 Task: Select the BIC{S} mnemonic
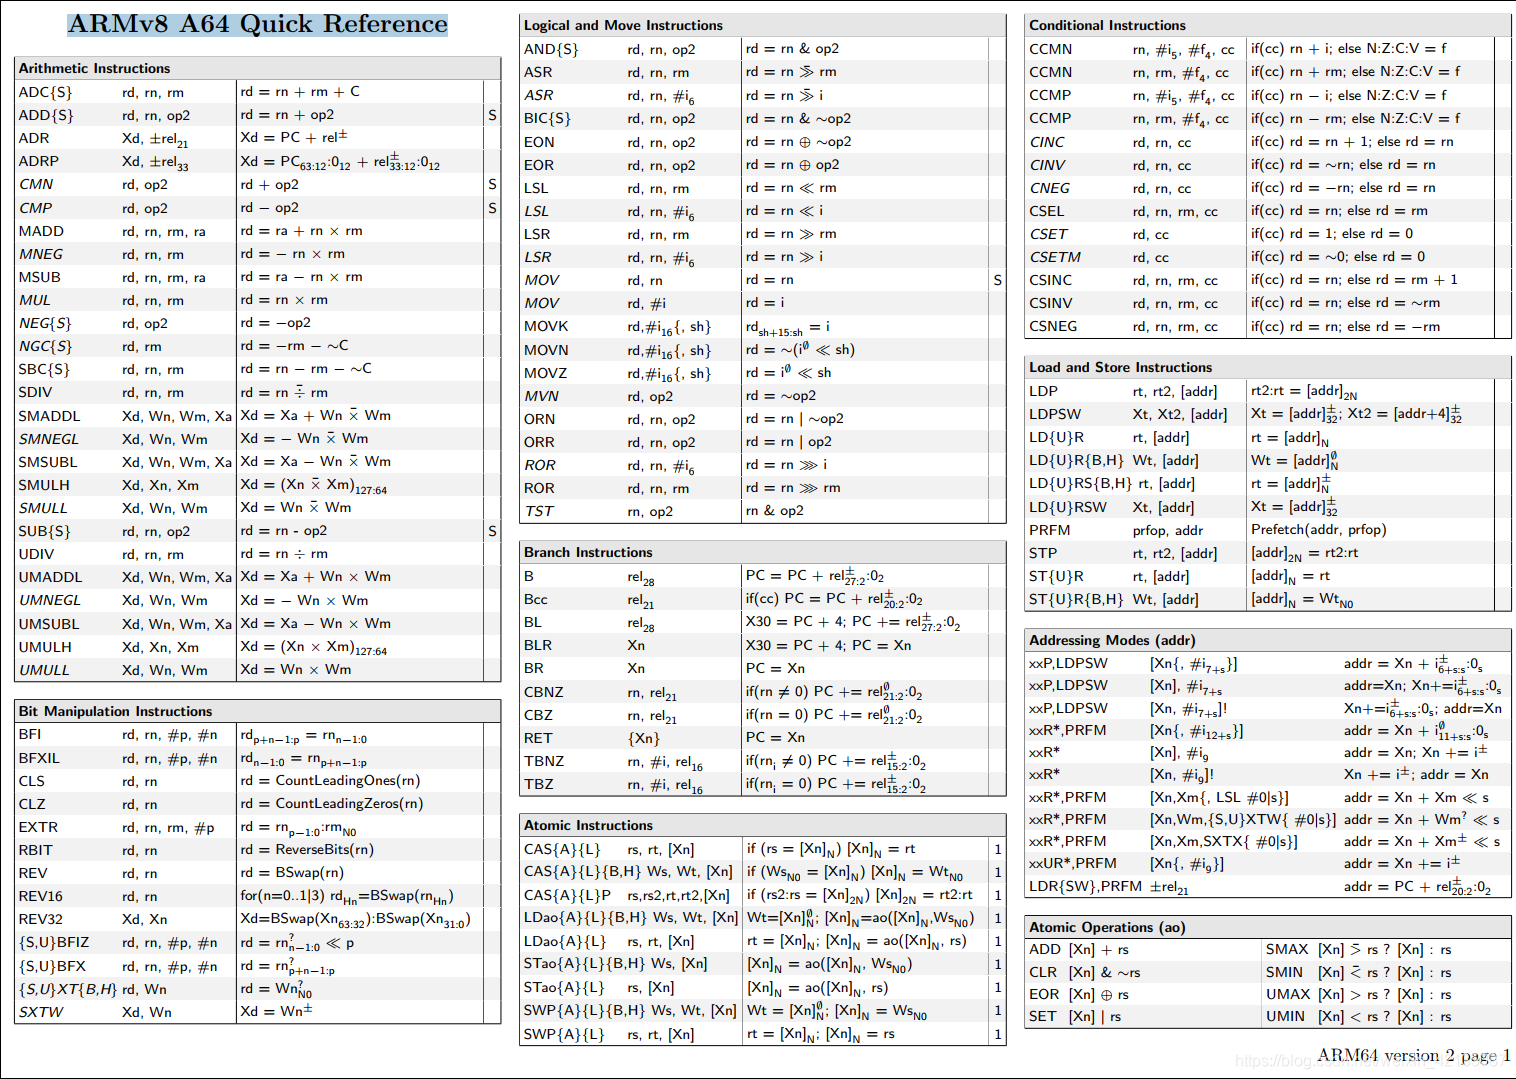tap(547, 119)
